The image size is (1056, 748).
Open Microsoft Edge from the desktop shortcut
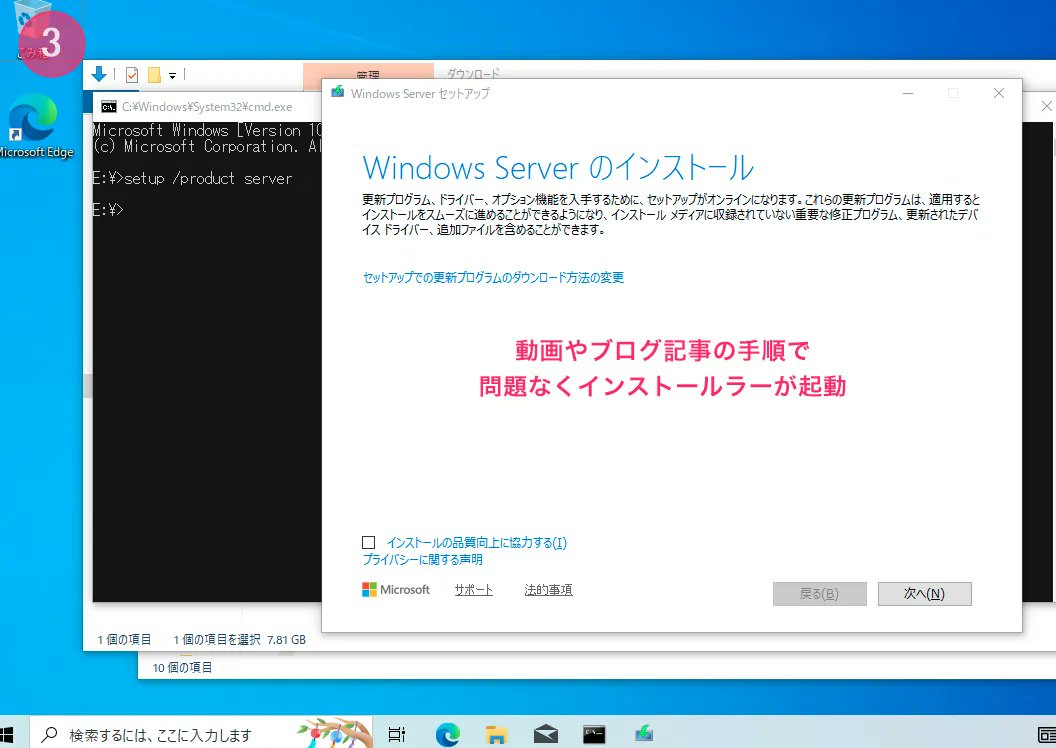coord(34,127)
